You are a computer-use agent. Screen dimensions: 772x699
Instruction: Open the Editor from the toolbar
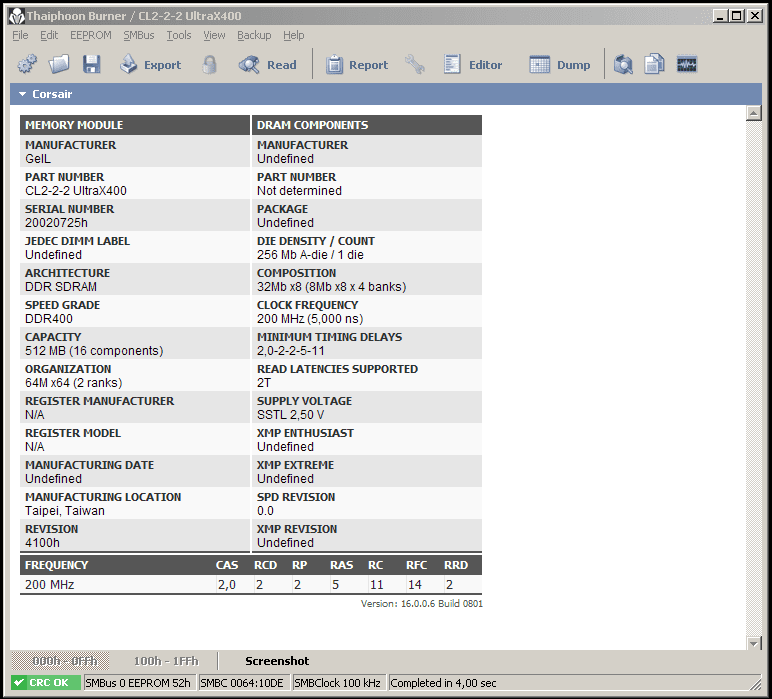[473, 64]
